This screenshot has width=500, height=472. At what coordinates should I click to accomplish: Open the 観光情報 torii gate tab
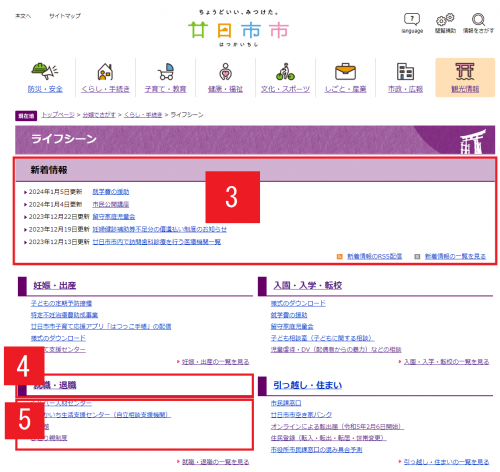465,77
